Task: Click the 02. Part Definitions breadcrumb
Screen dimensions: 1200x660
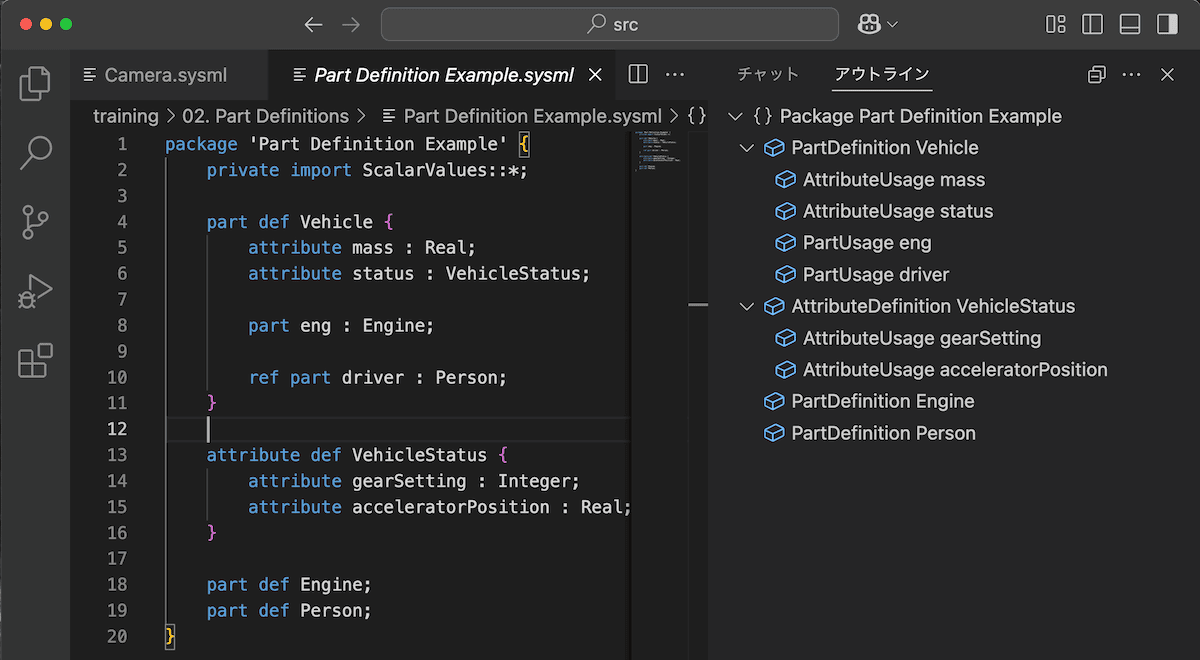Action: coord(265,116)
